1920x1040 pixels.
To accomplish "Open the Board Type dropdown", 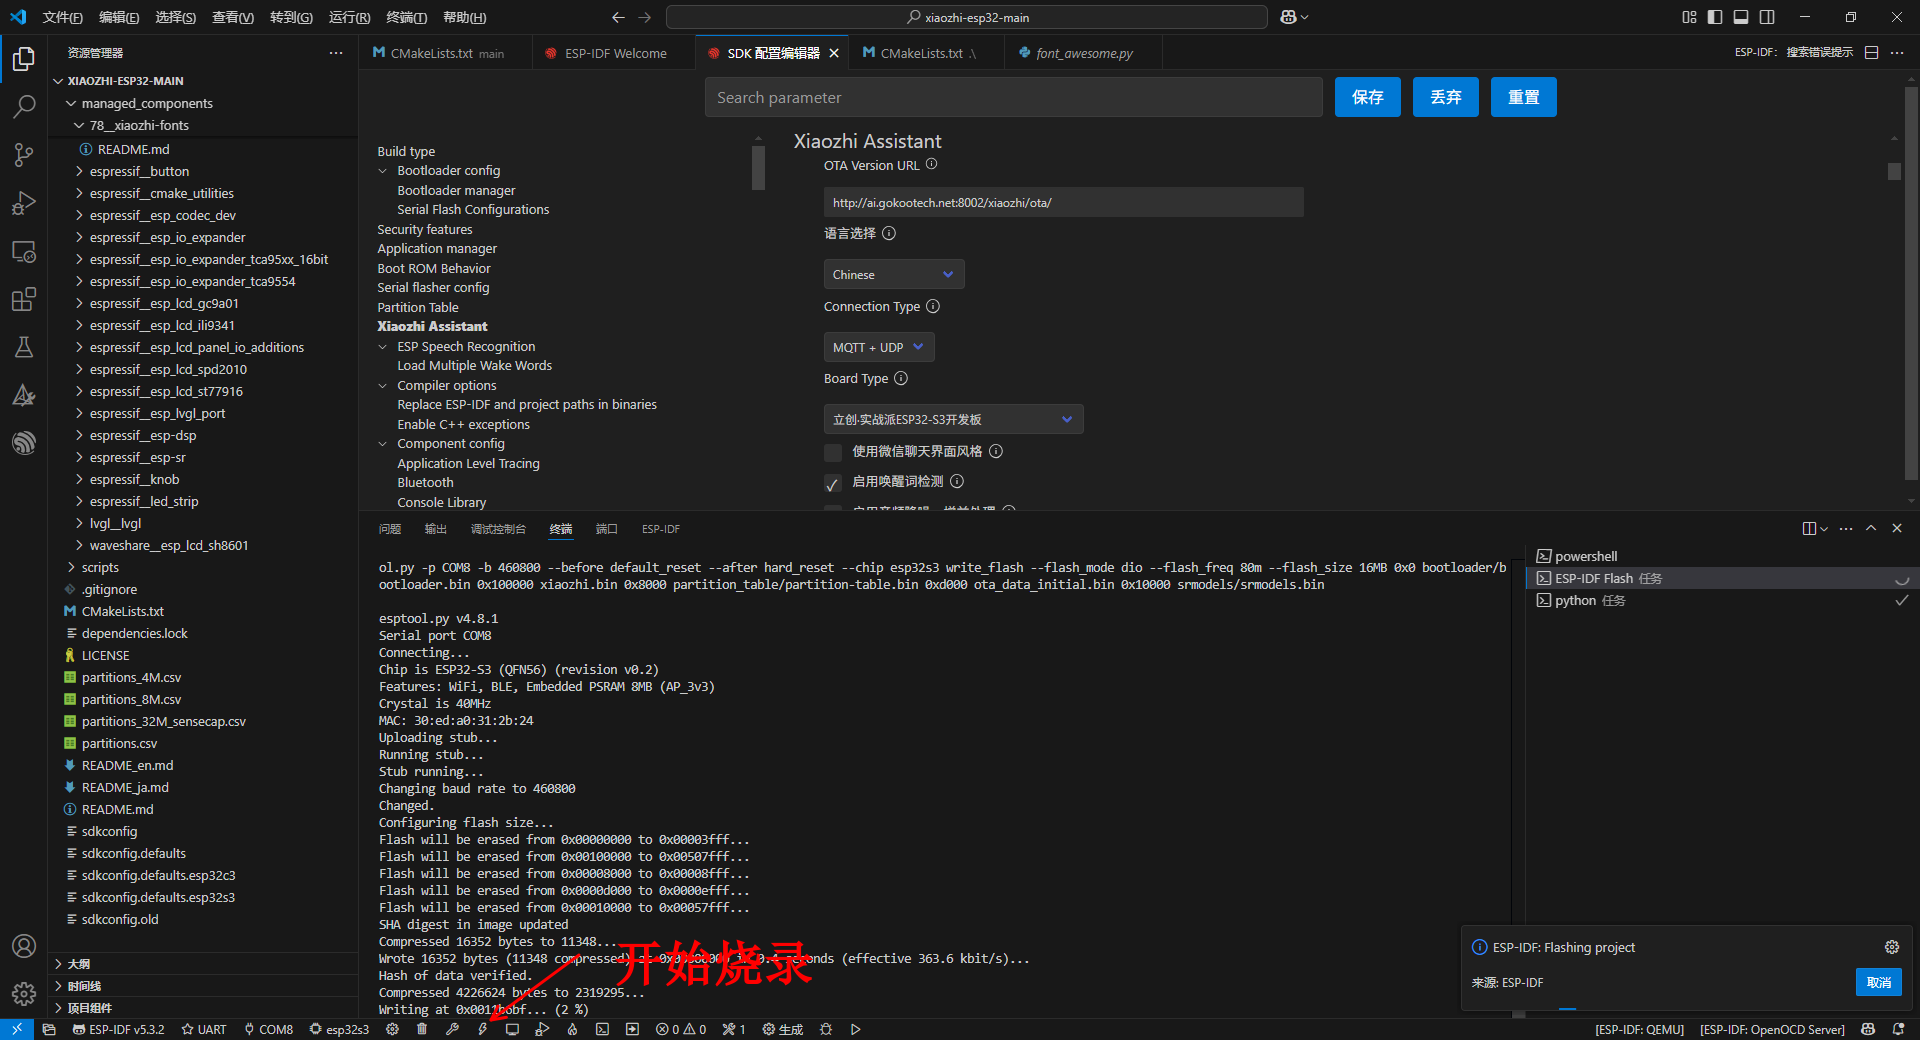I will pos(953,419).
